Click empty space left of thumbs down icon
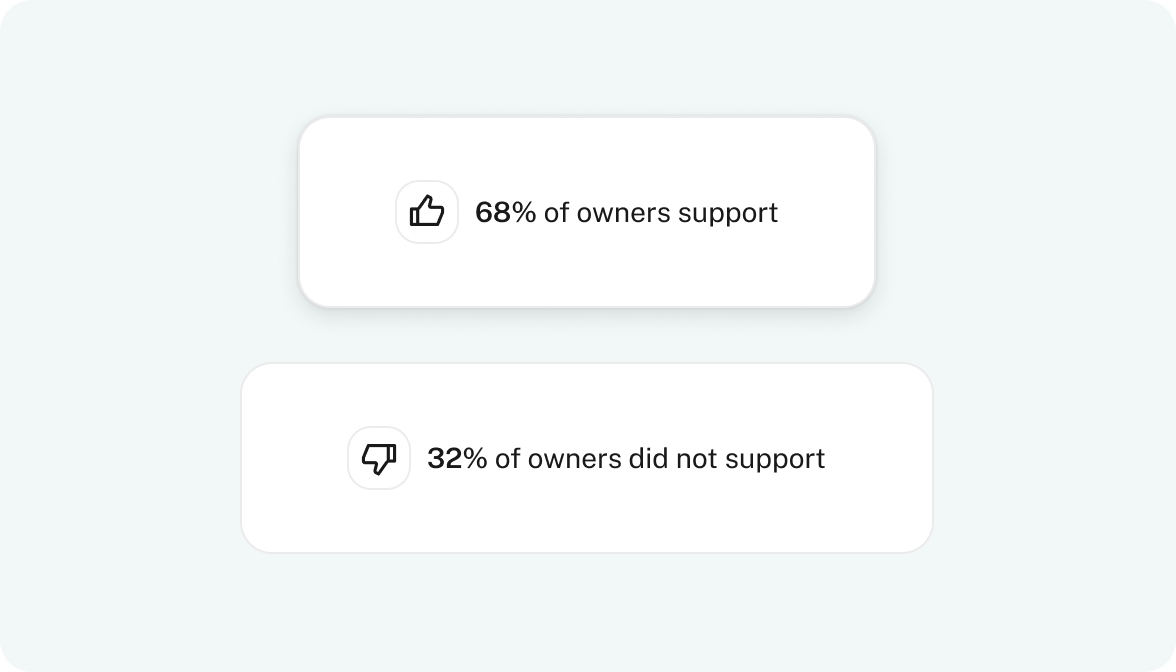Screen dimensions: 1176x672 tap(294, 458)
